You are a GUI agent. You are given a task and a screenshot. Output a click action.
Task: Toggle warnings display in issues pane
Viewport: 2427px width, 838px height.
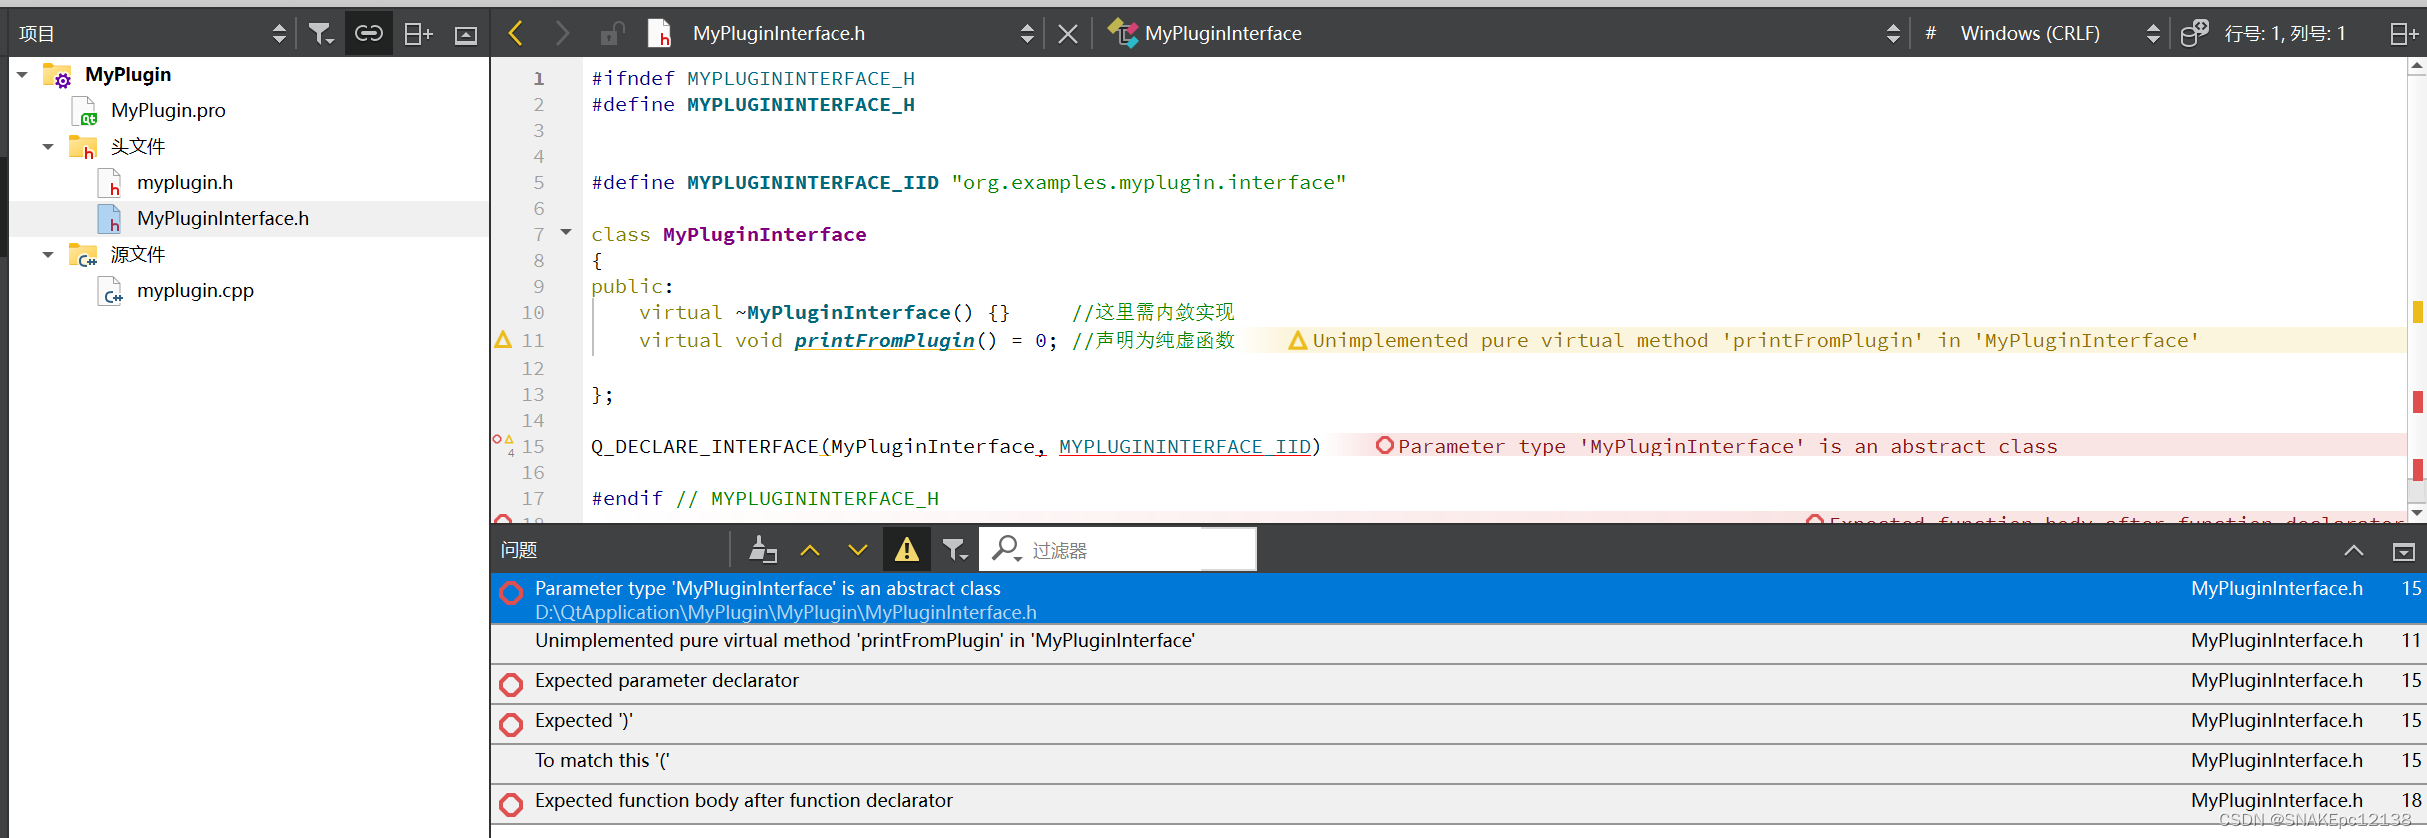[906, 549]
